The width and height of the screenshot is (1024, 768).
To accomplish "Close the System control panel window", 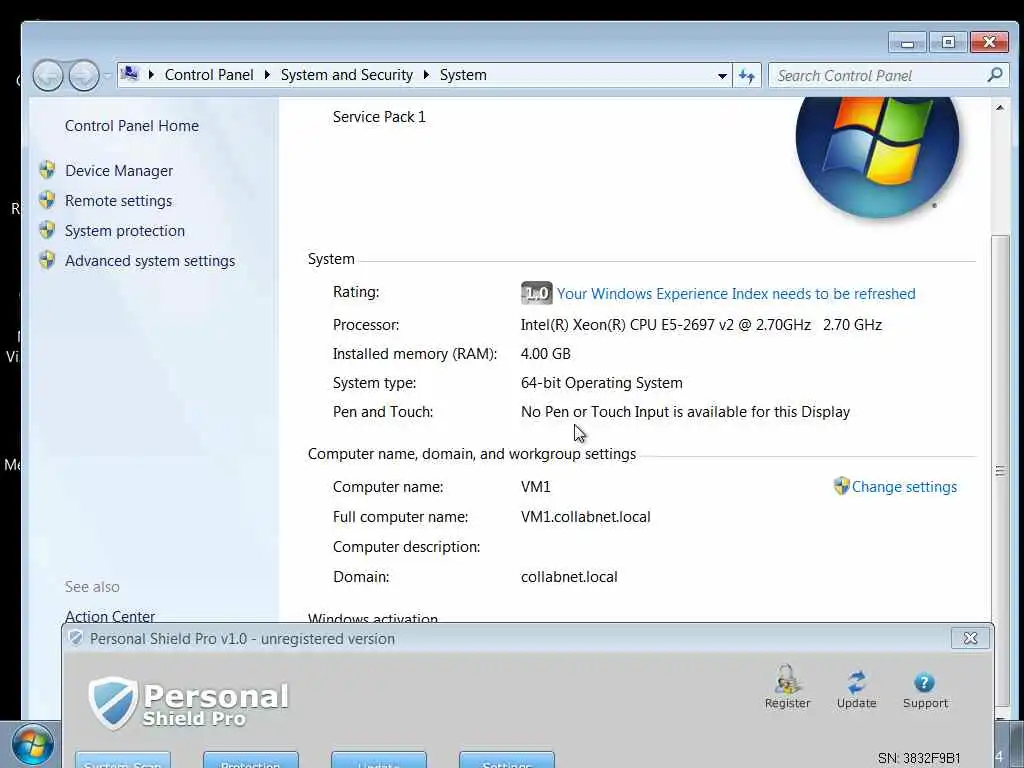I will click(989, 42).
